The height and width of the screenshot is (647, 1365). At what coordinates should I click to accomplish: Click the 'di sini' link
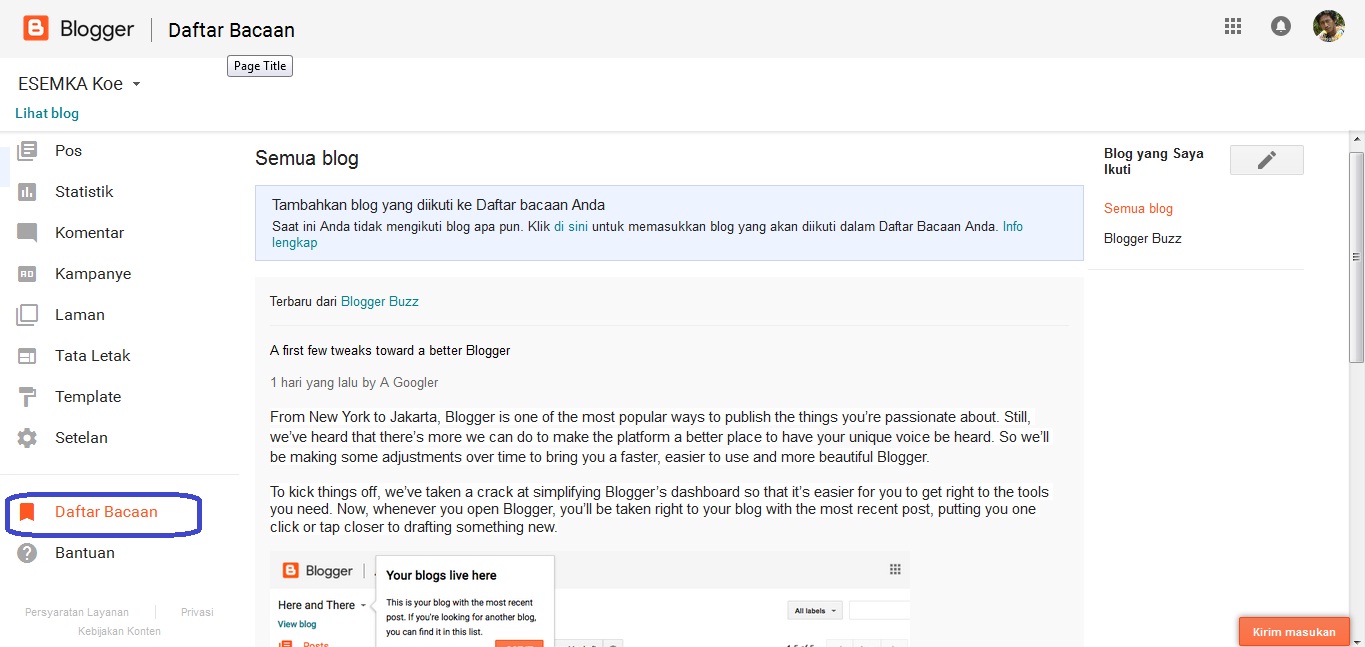click(x=571, y=227)
